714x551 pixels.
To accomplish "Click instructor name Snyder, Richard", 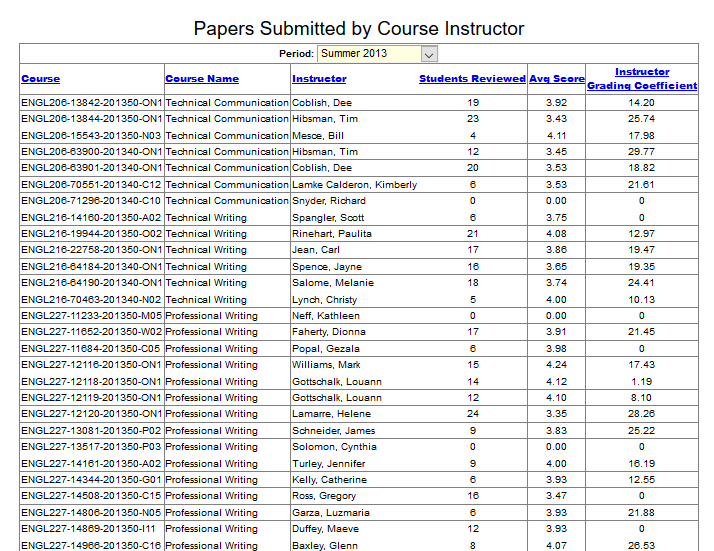I will pos(329,201).
